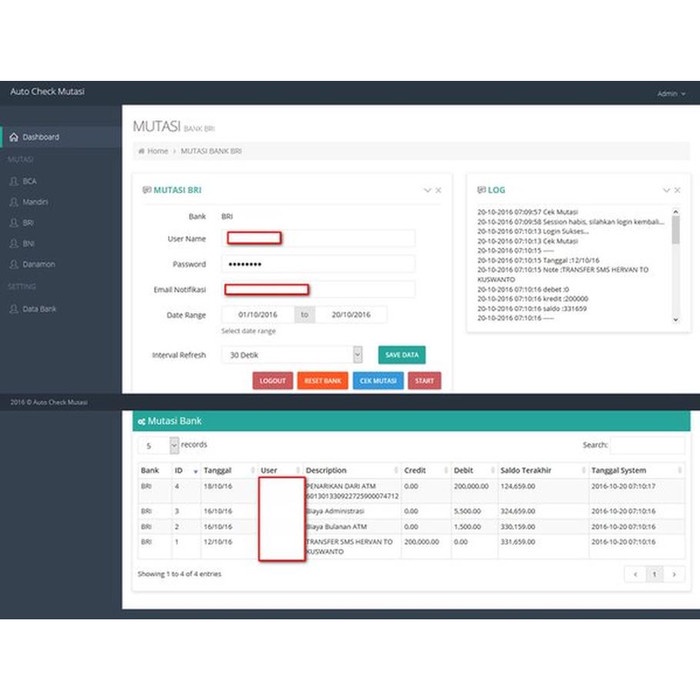The width and height of the screenshot is (700, 700).
Task: Focus the Password field
Action: 318,264
